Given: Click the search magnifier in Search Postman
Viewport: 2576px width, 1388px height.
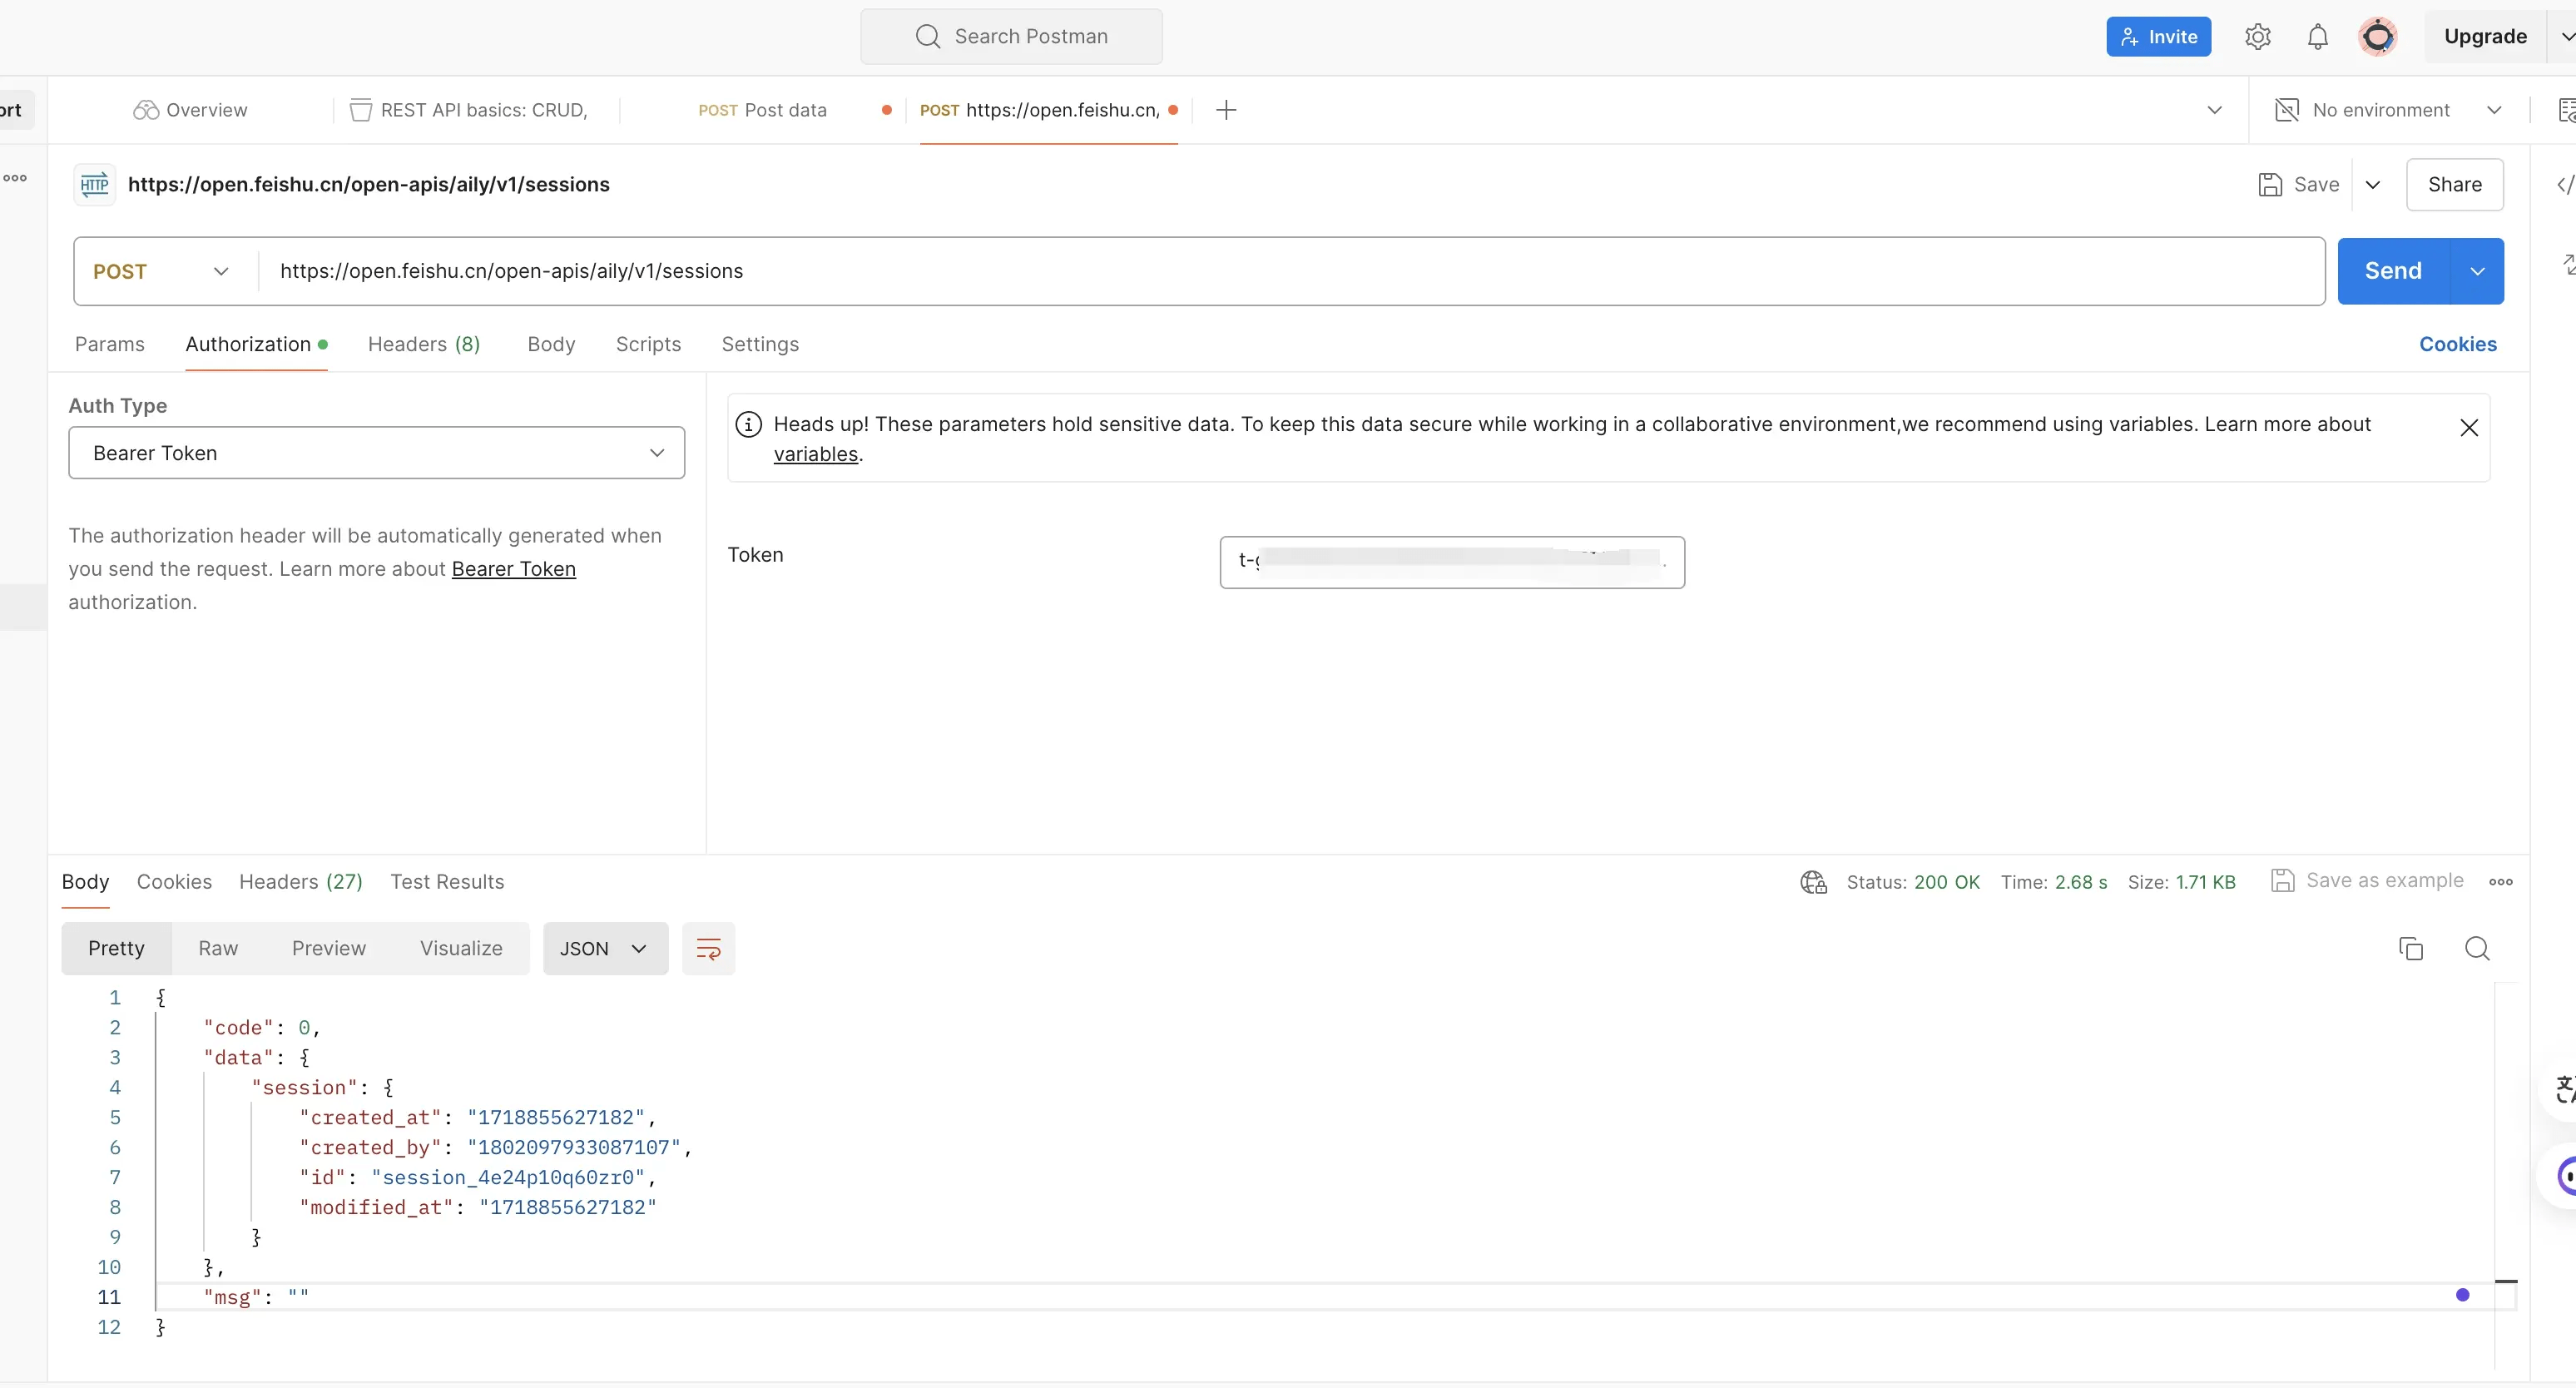Looking at the screenshot, I should [x=927, y=36].
